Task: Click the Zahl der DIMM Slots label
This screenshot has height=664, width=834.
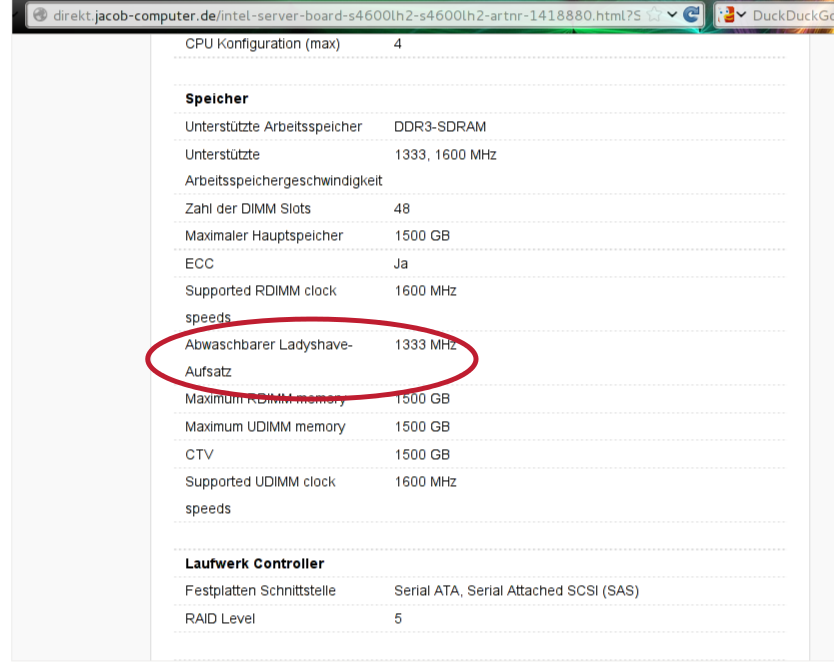Action: click(248, 209)
